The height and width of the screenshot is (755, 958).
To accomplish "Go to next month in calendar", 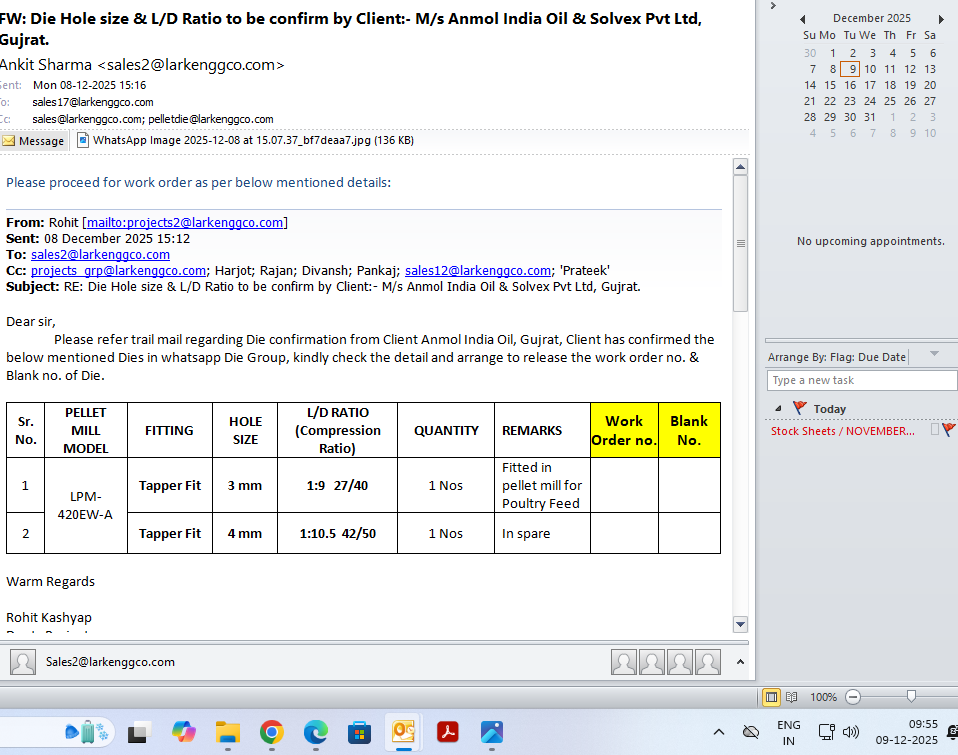I will (x=941, y=19).
